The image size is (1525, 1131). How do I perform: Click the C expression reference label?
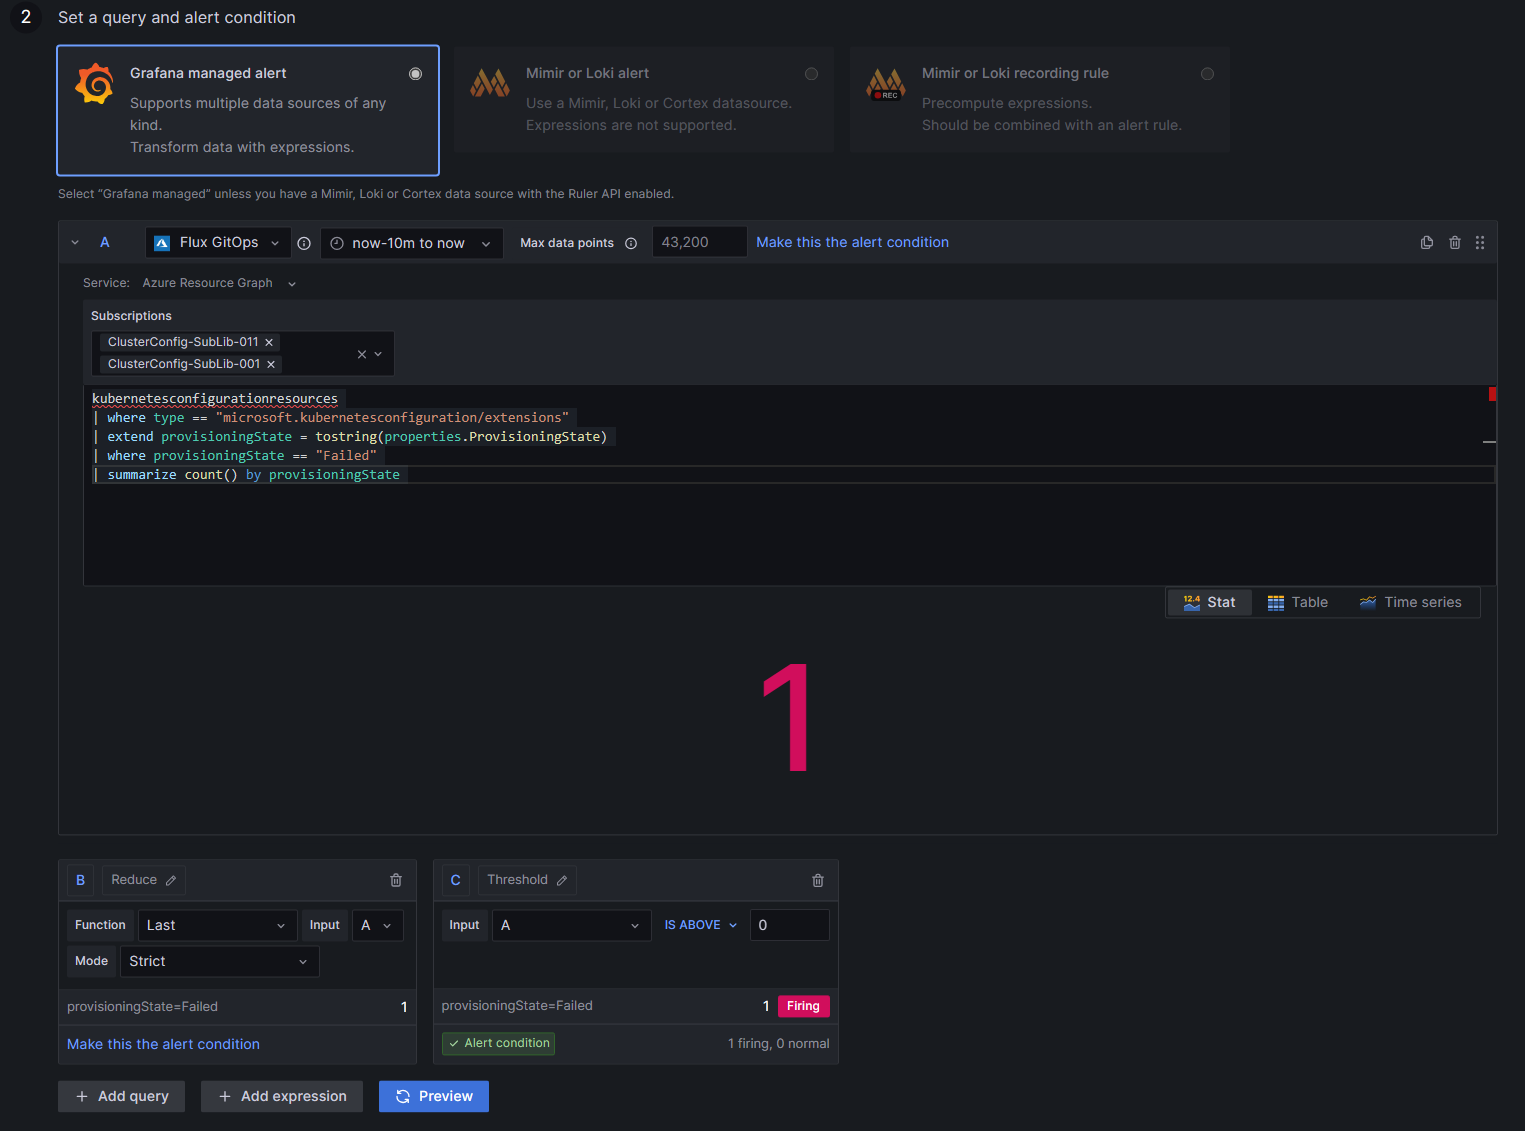point(456,880)
